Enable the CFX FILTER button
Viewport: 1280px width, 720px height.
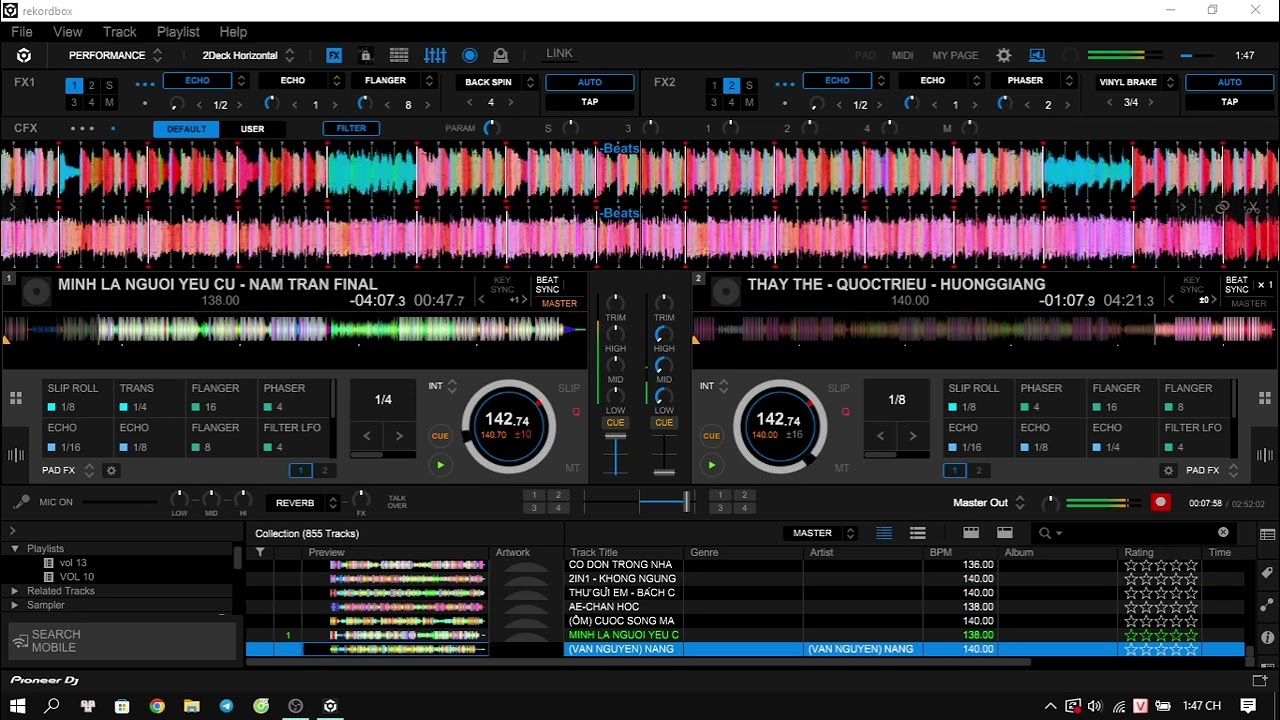[351, 128]
